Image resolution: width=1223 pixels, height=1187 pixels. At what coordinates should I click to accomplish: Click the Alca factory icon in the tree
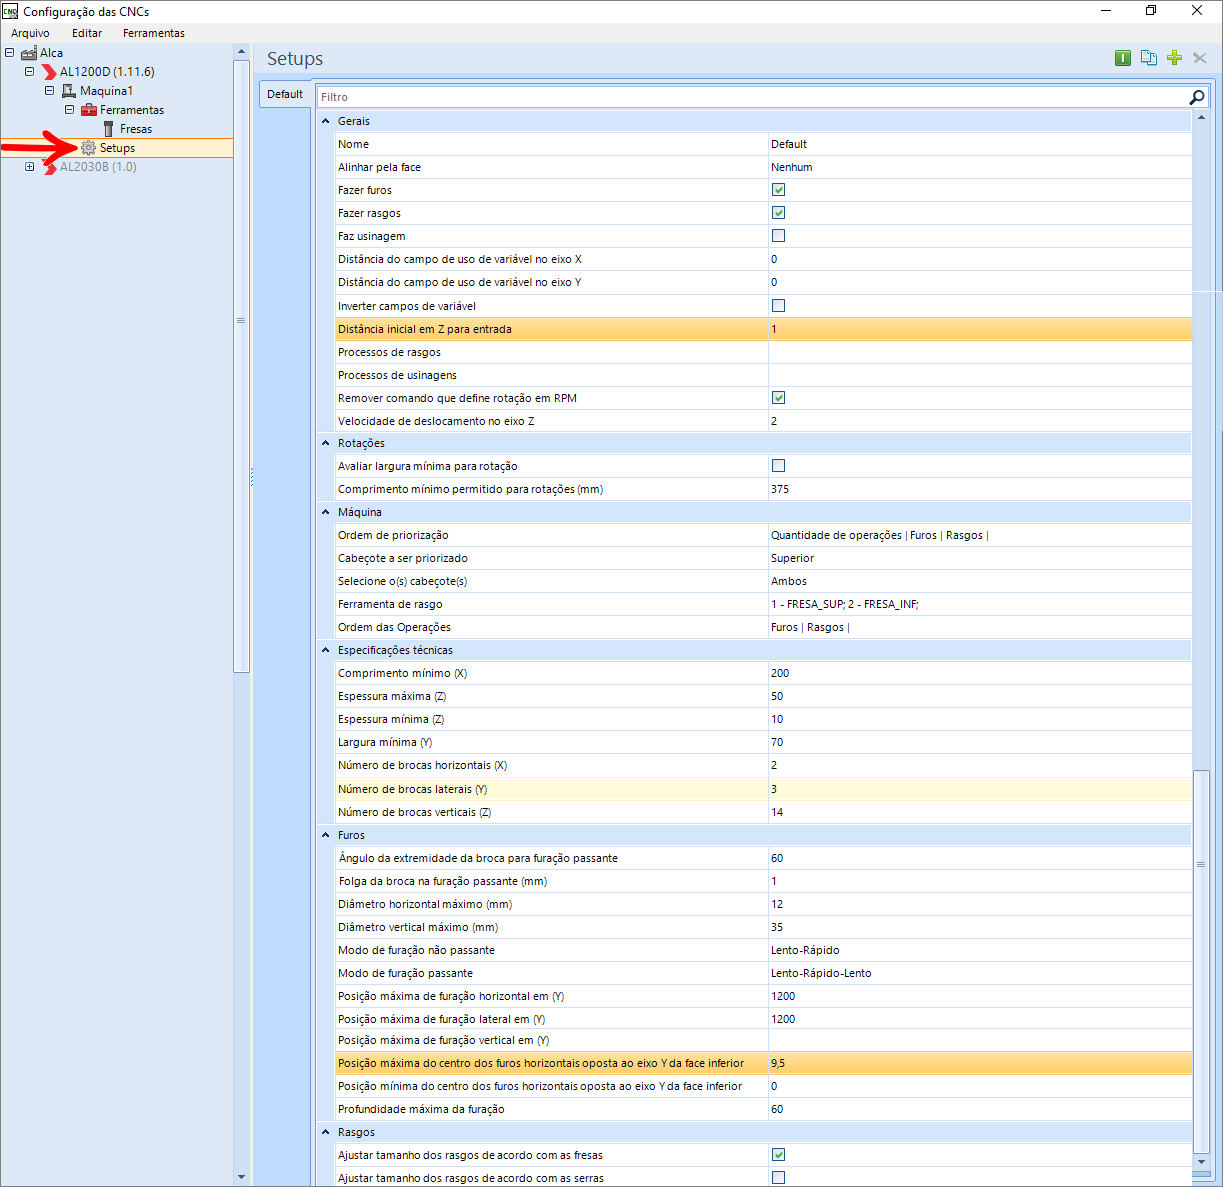coord(29,53)
